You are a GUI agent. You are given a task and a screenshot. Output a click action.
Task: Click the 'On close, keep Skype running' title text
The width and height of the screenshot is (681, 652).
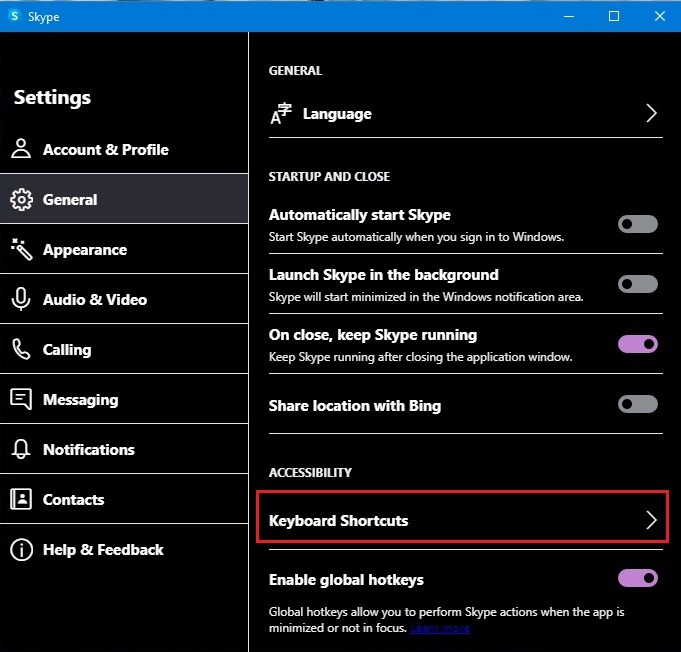373,335
